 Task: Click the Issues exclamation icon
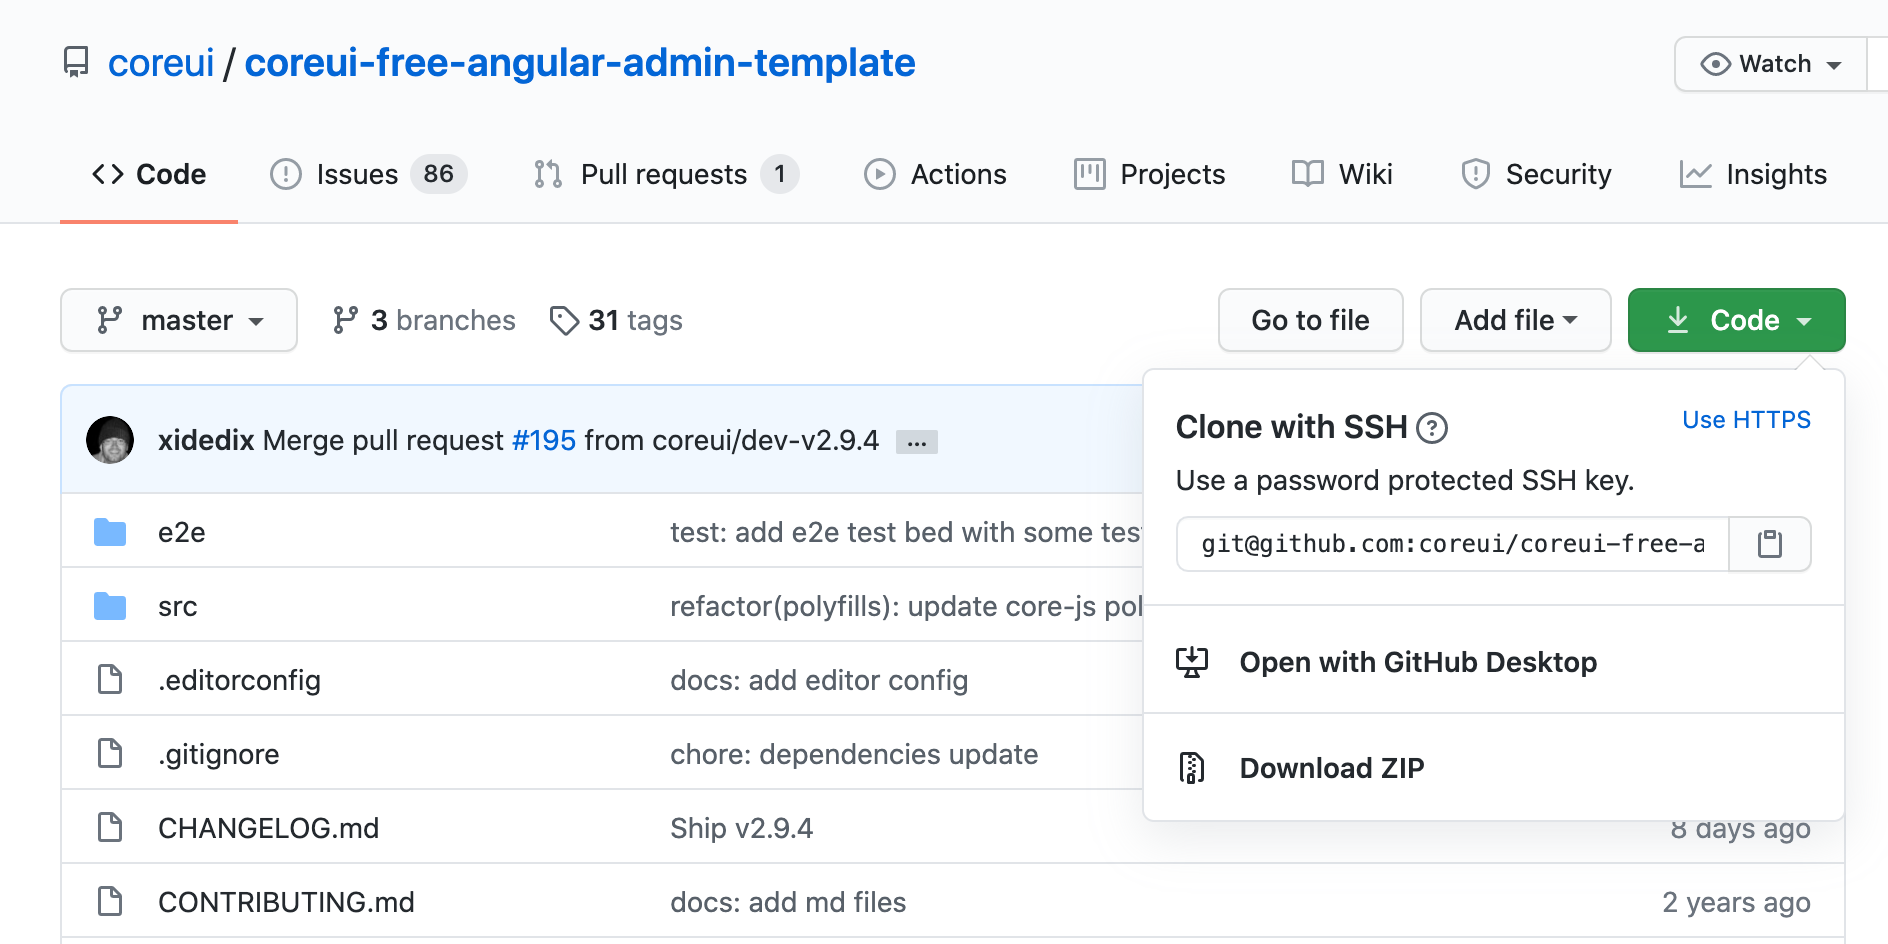point(285,173)
